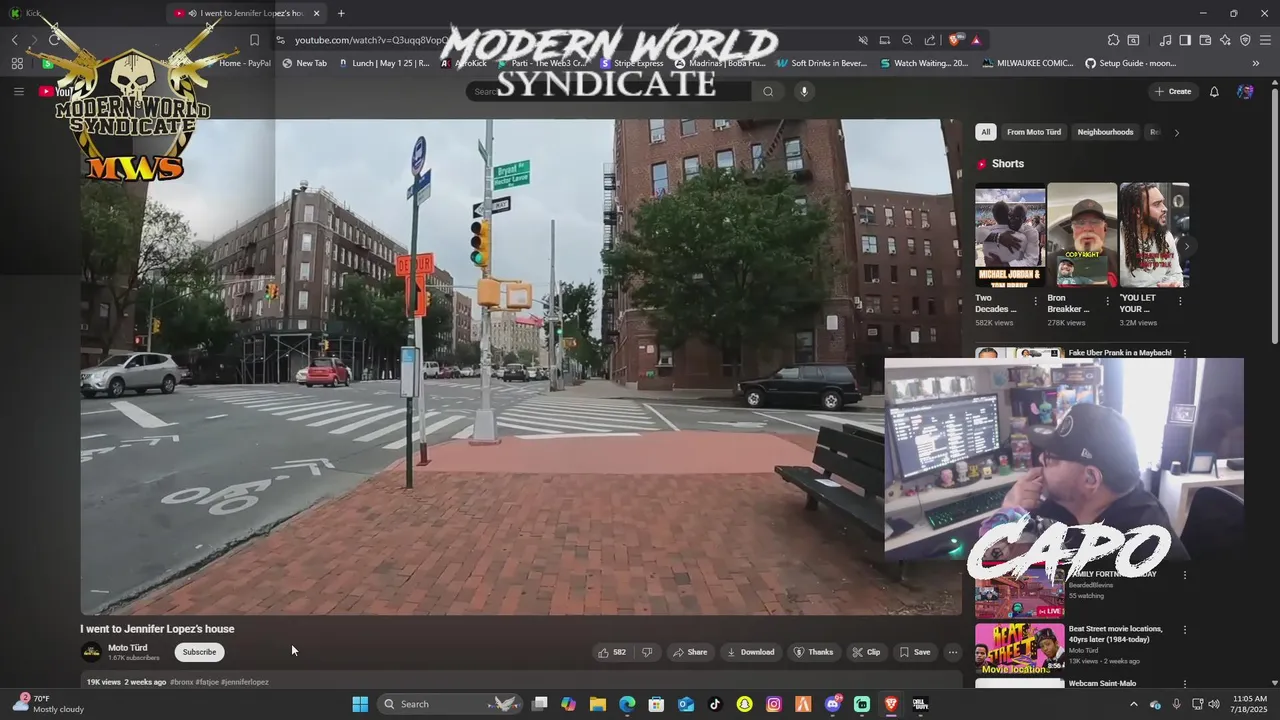The height and width of the screenshot is (720, 1280).
Task: Open YouTube notifications bell
Action: [x=1214, y=91]
